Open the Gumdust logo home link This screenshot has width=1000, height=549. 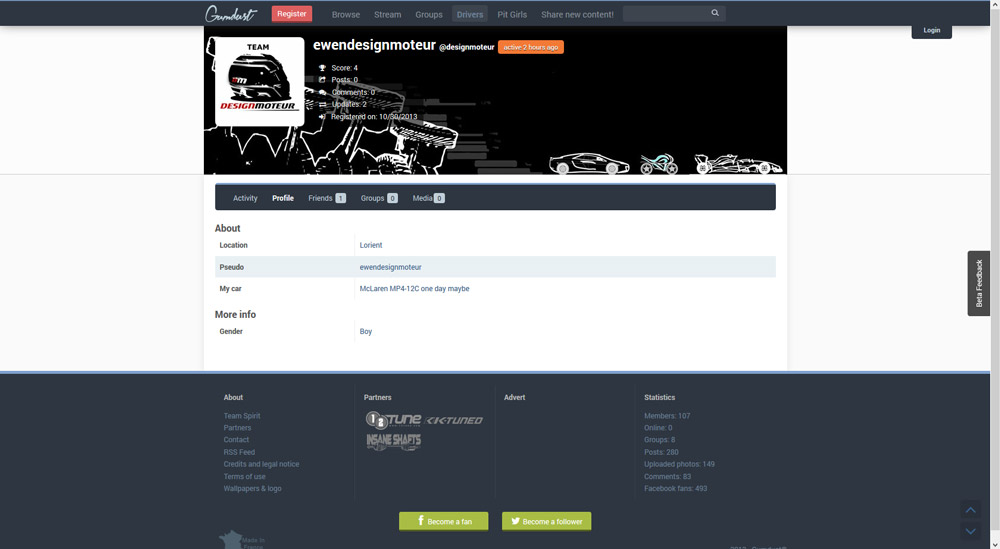pos(230,14)
